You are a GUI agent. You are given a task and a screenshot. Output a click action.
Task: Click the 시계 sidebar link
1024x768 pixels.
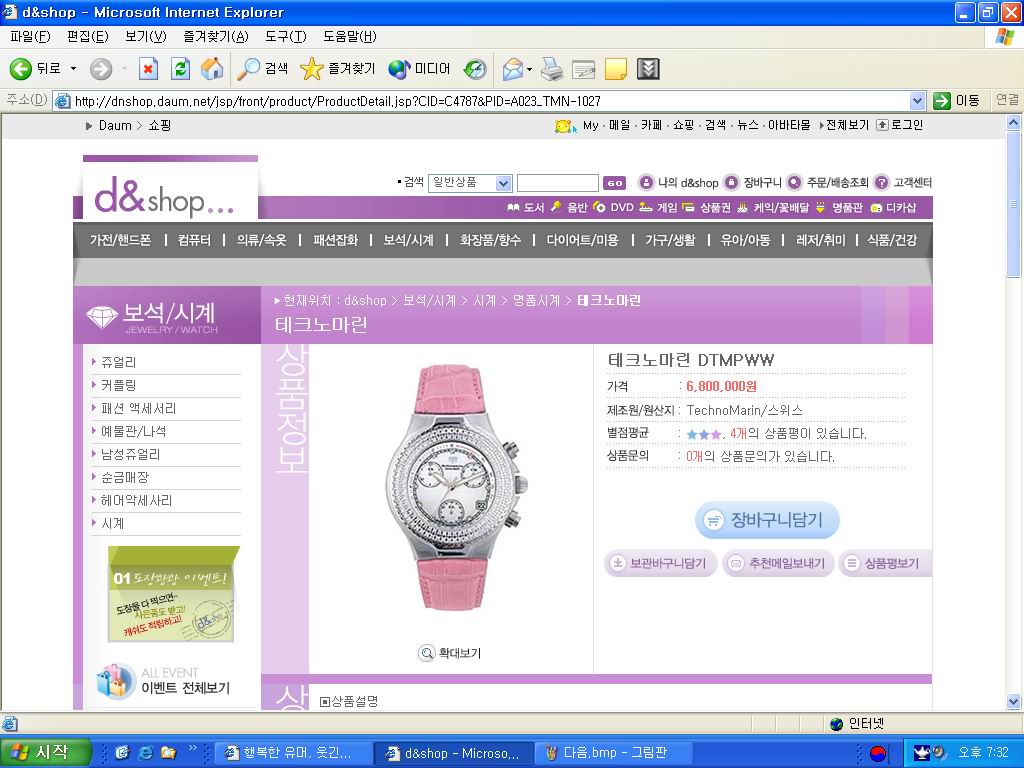click(x=112, y=523)
